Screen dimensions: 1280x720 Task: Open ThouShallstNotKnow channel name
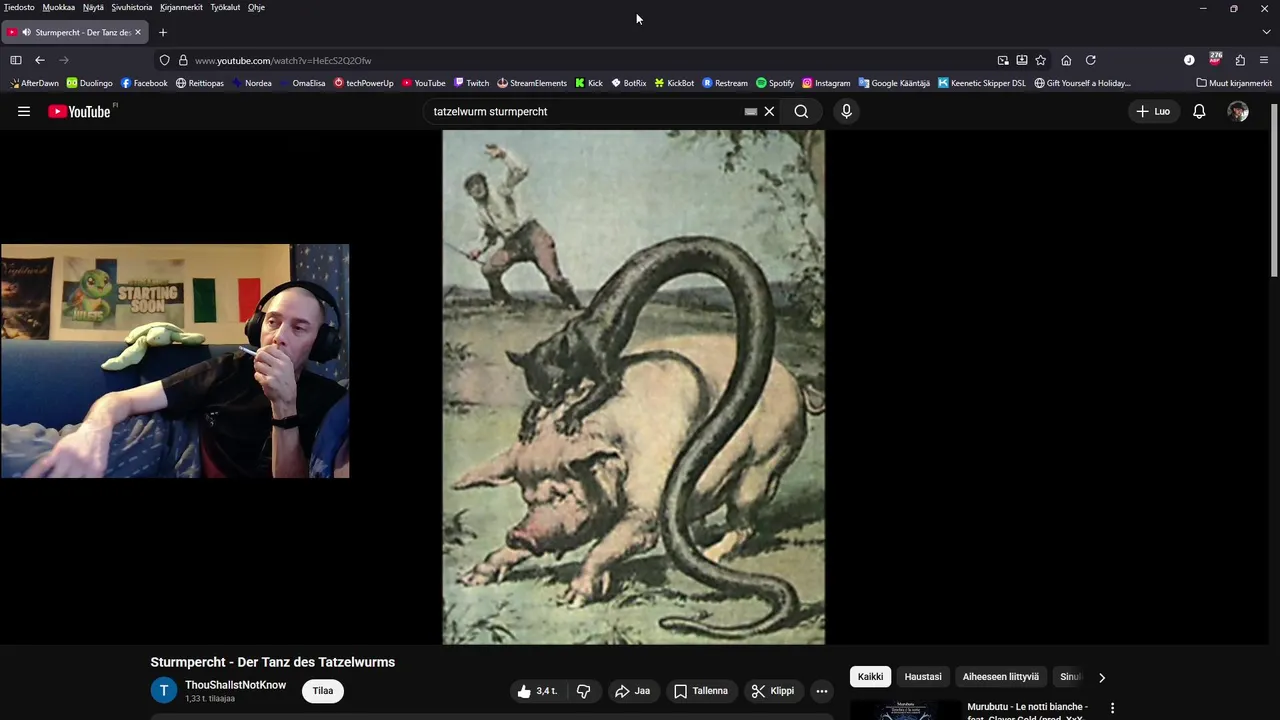235,685
